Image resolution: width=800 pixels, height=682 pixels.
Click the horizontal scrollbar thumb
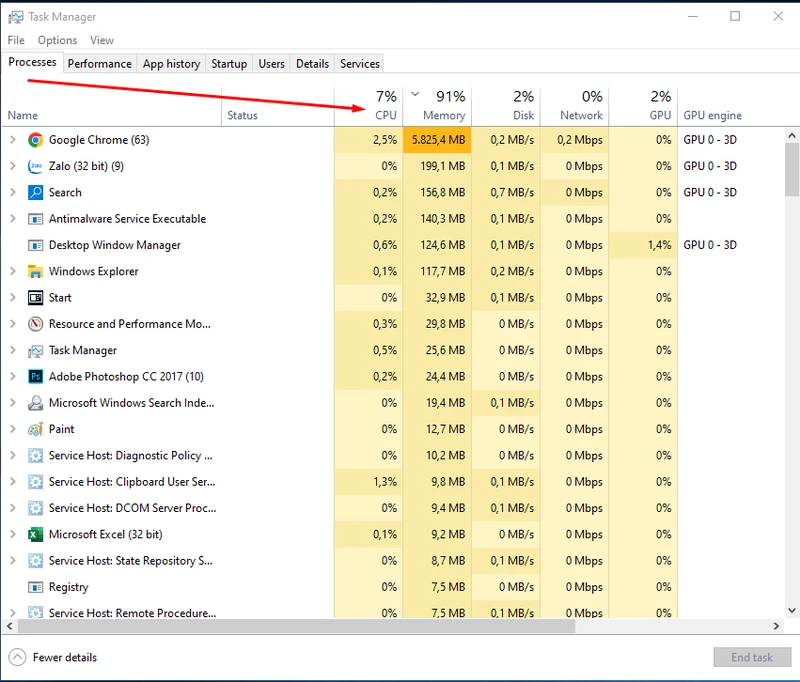point(296,626)
